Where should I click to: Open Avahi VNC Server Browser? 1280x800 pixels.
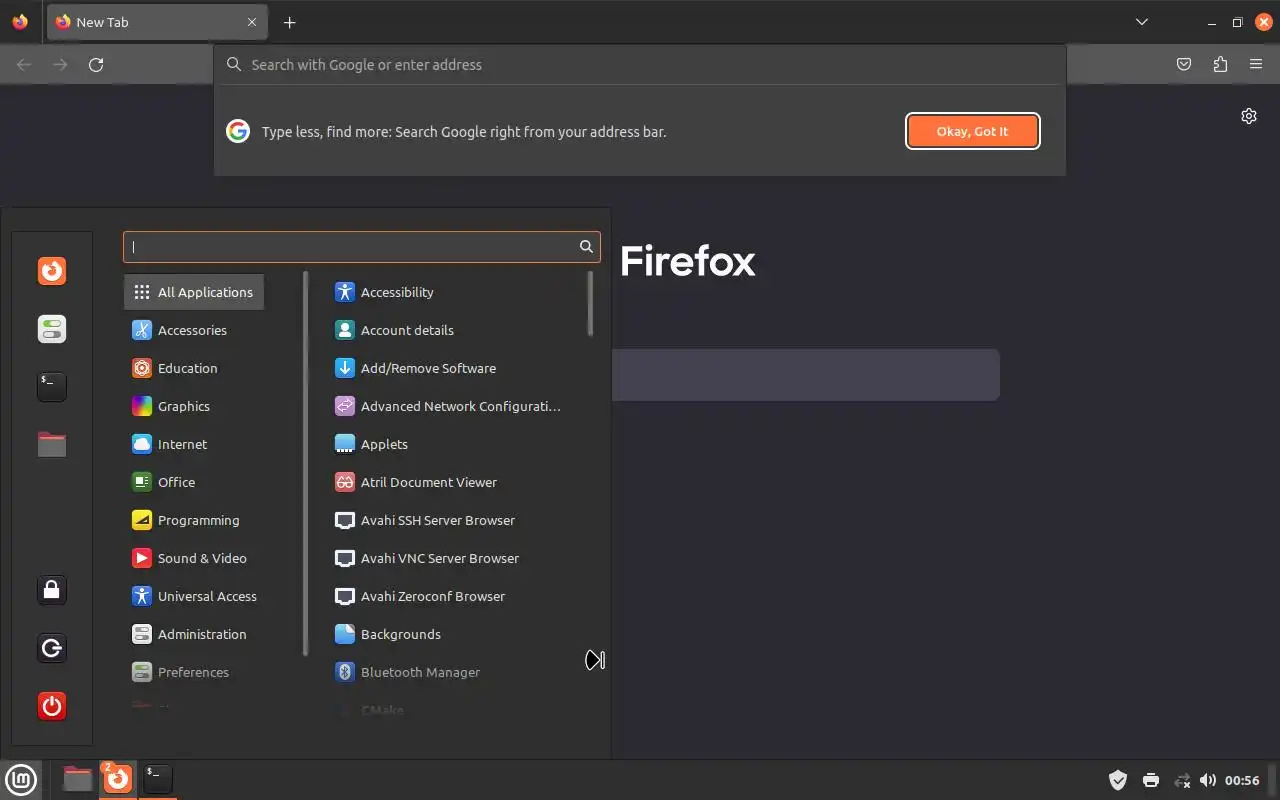[427, 558]
